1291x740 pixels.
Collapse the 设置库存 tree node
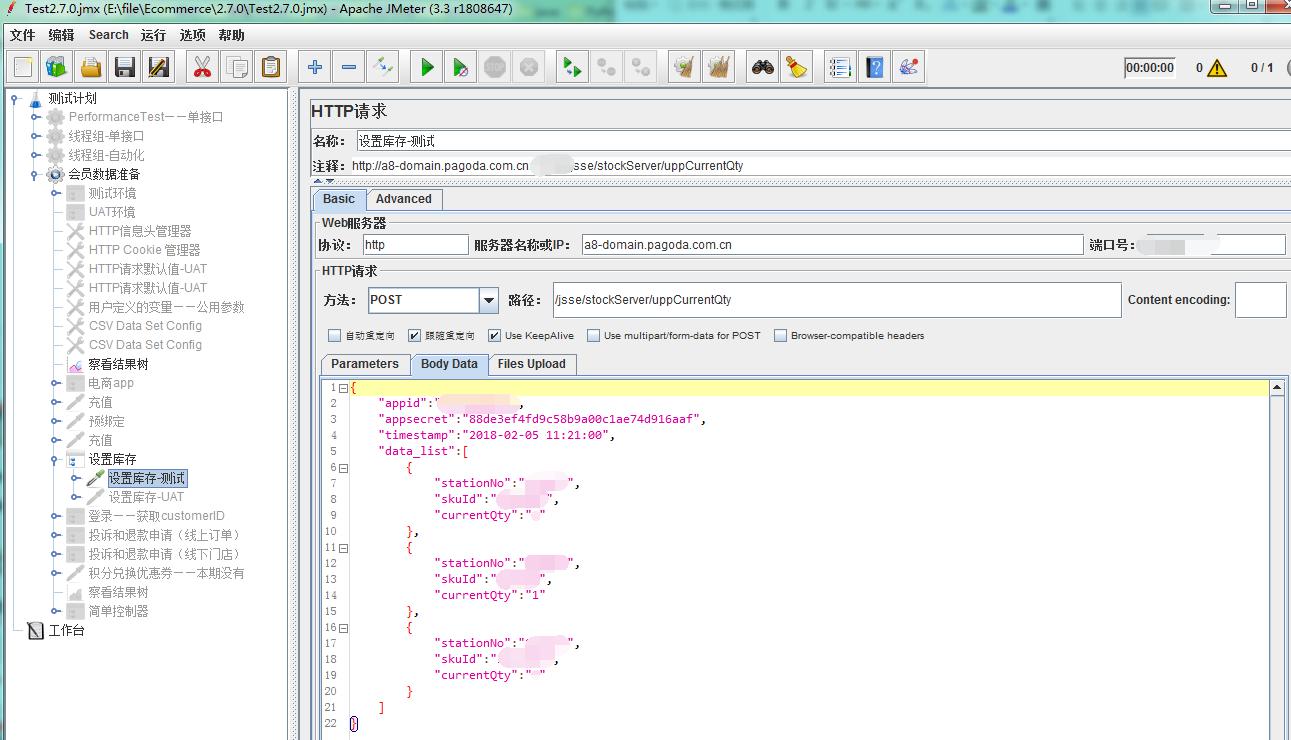click(x=55, y=459)
